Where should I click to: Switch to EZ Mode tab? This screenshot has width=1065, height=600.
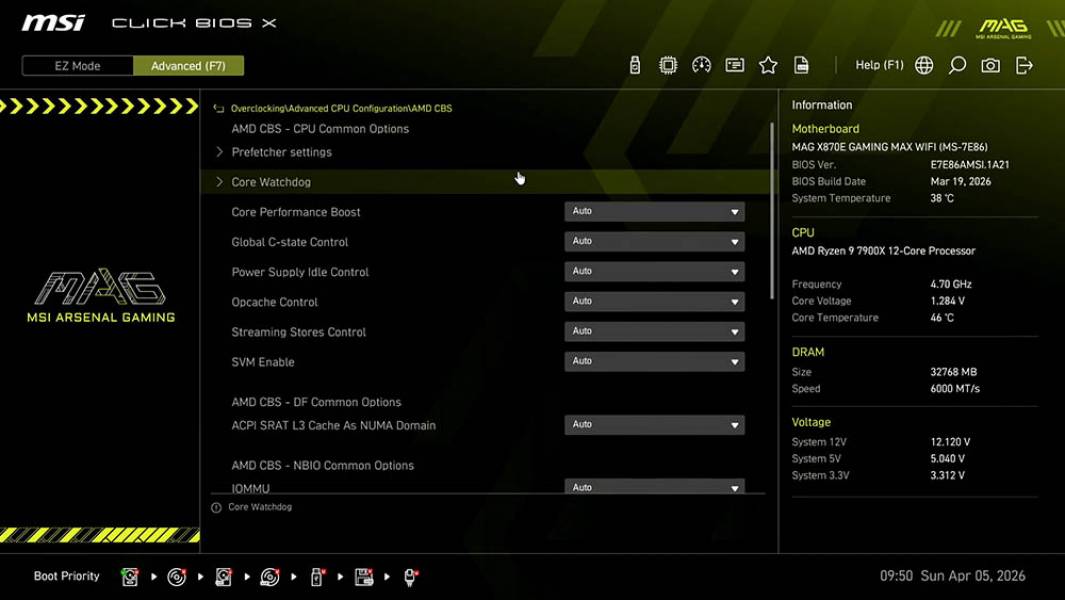tap(76, 65)
